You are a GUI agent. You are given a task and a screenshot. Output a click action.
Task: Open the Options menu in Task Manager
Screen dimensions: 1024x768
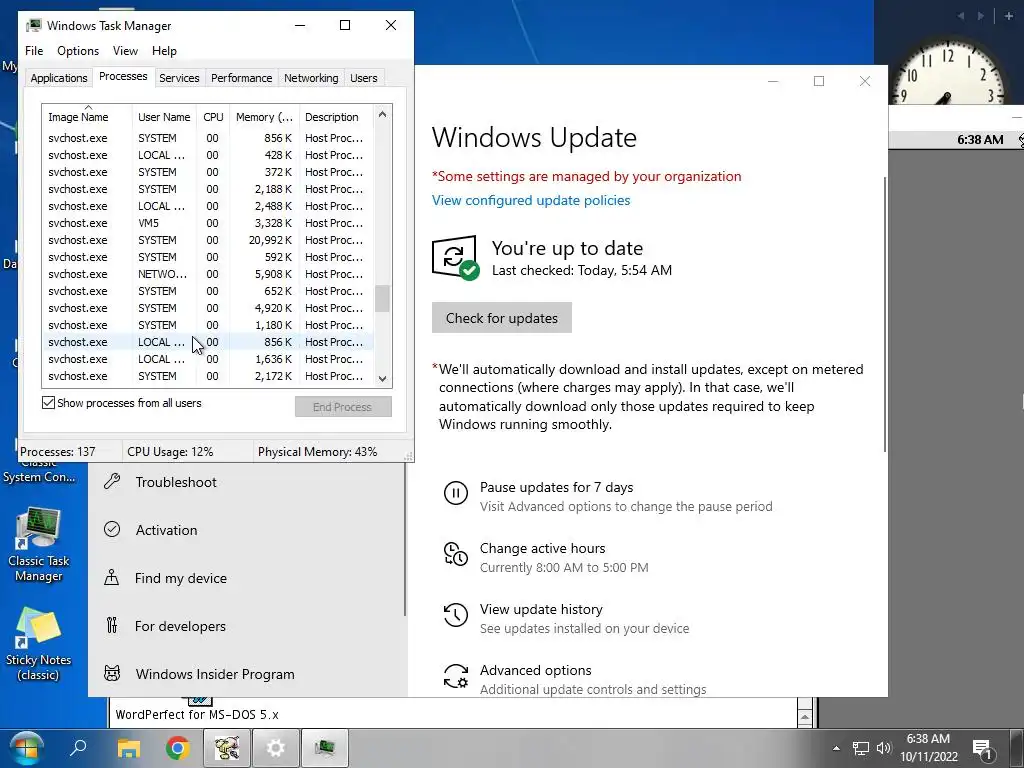click(x=78, y=51)
